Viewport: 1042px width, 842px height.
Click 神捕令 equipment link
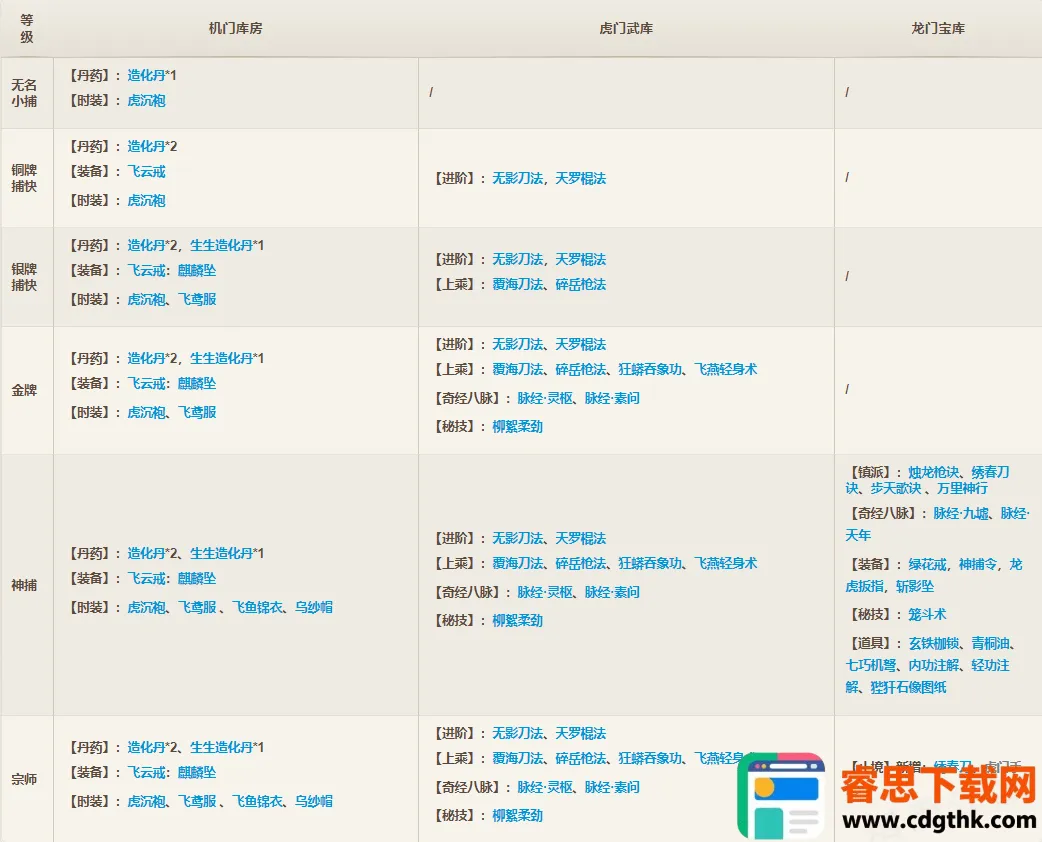(978, 565)
